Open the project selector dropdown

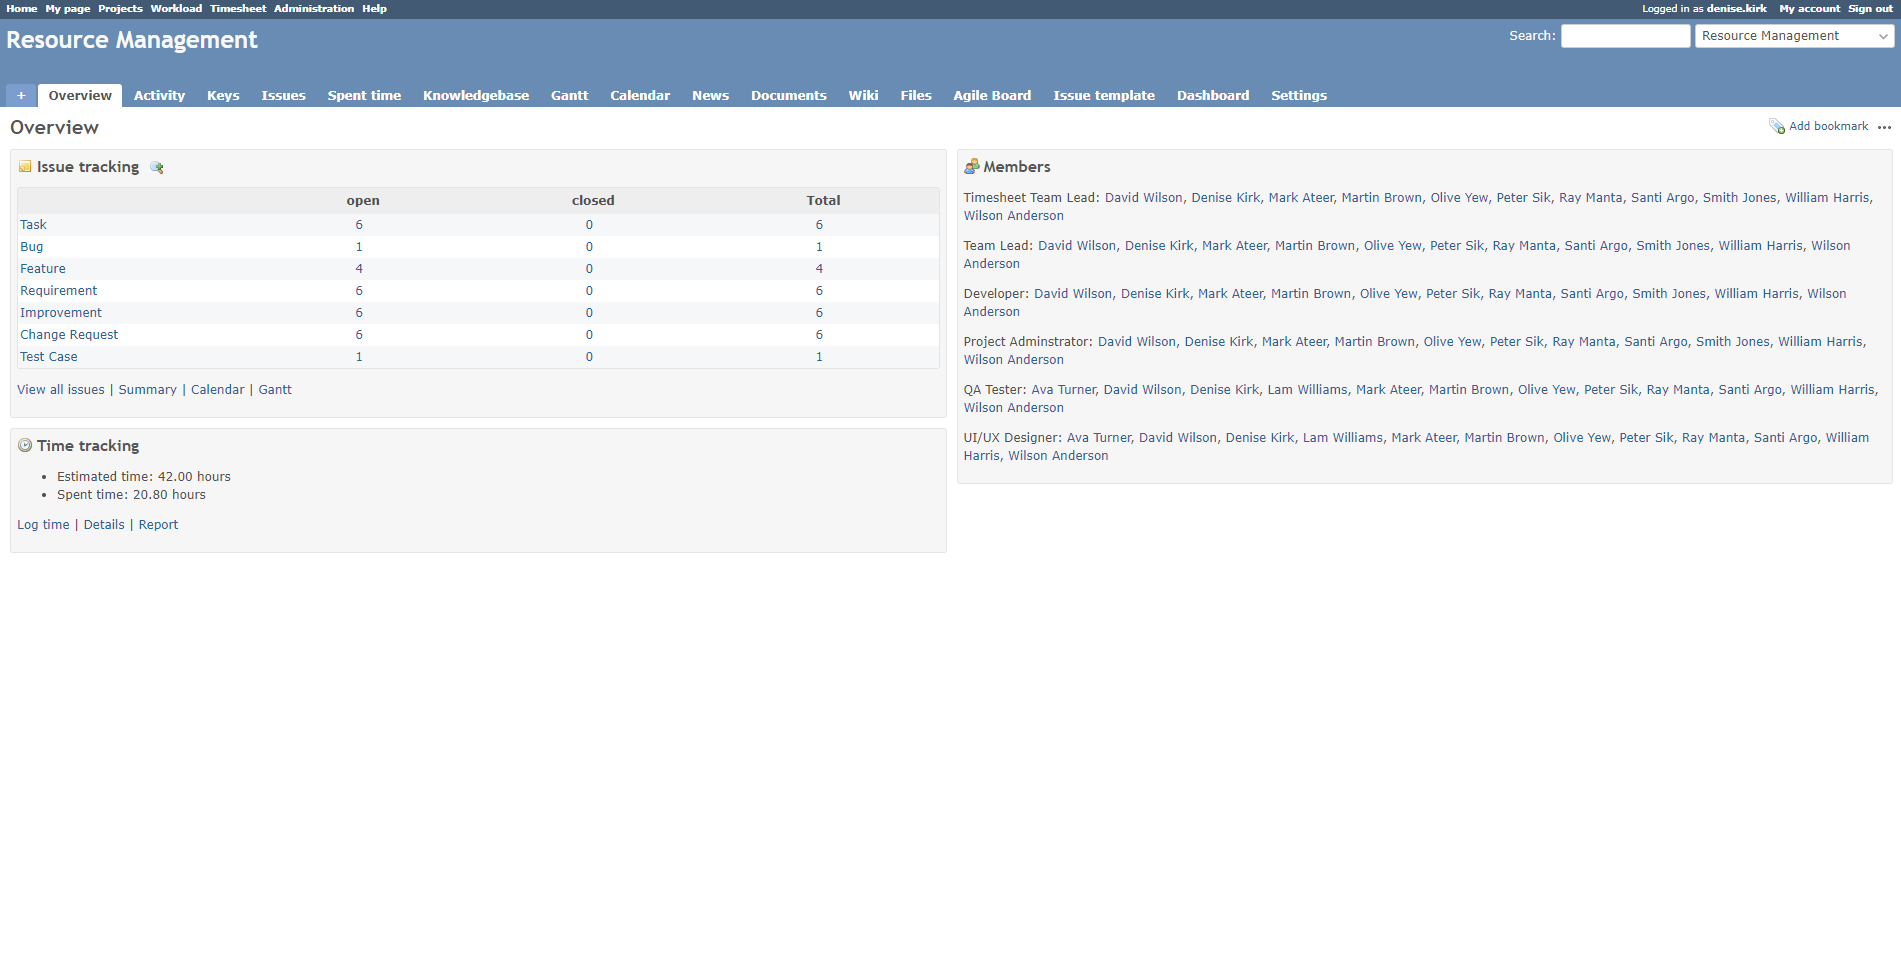click(x=1794, y=36)
